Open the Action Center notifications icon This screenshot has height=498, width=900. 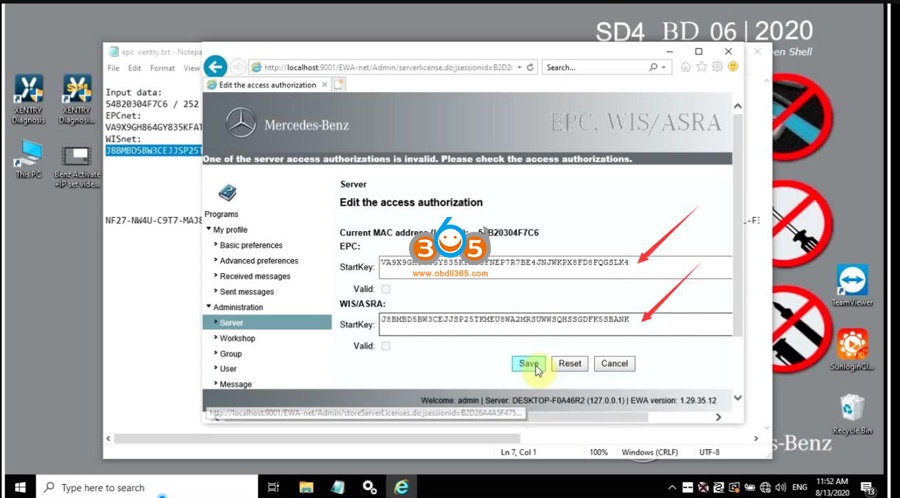click(x=868, y=488)
